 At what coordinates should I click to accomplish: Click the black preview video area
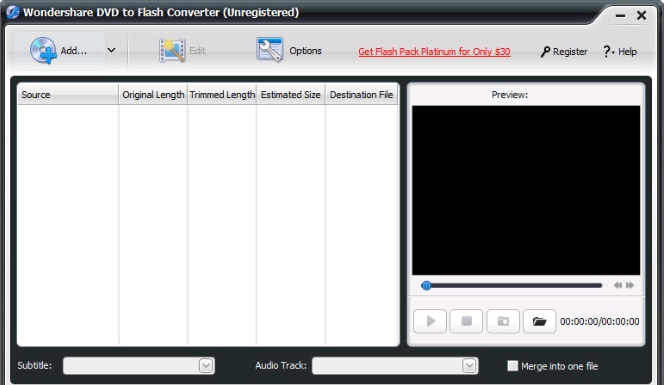point(526,190)
